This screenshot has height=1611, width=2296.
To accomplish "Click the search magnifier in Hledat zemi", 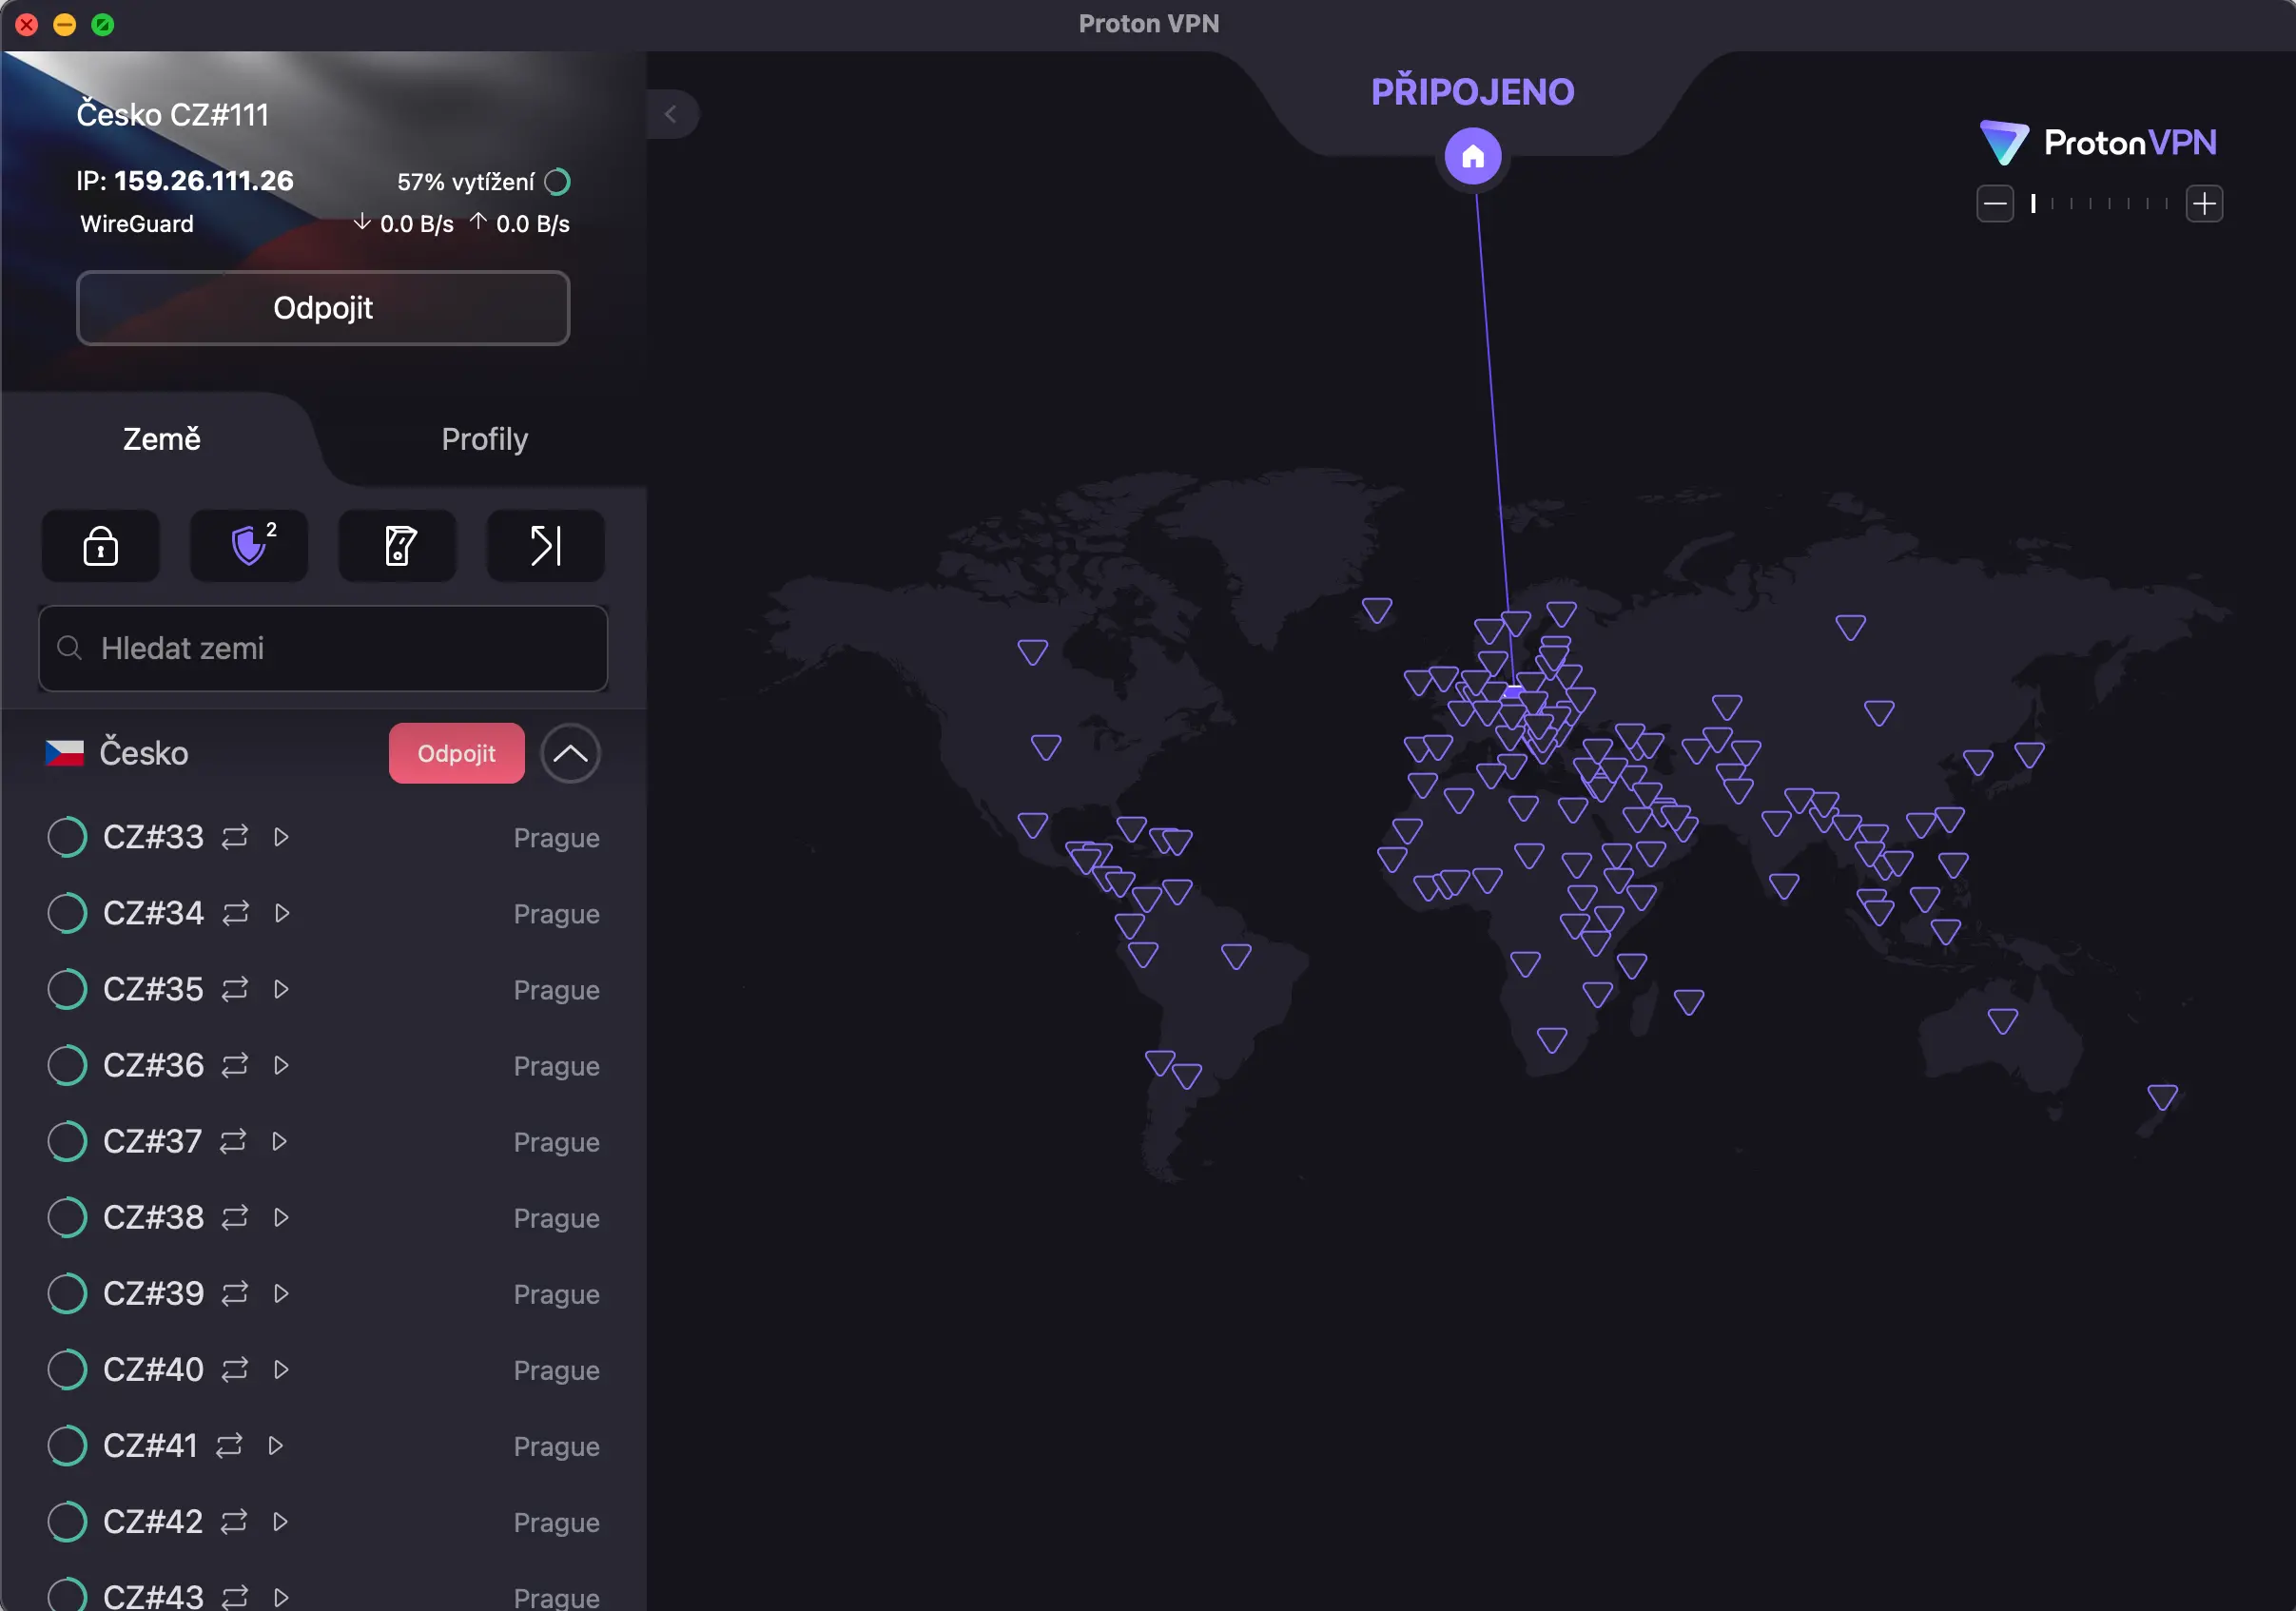I will pos(69,648).
